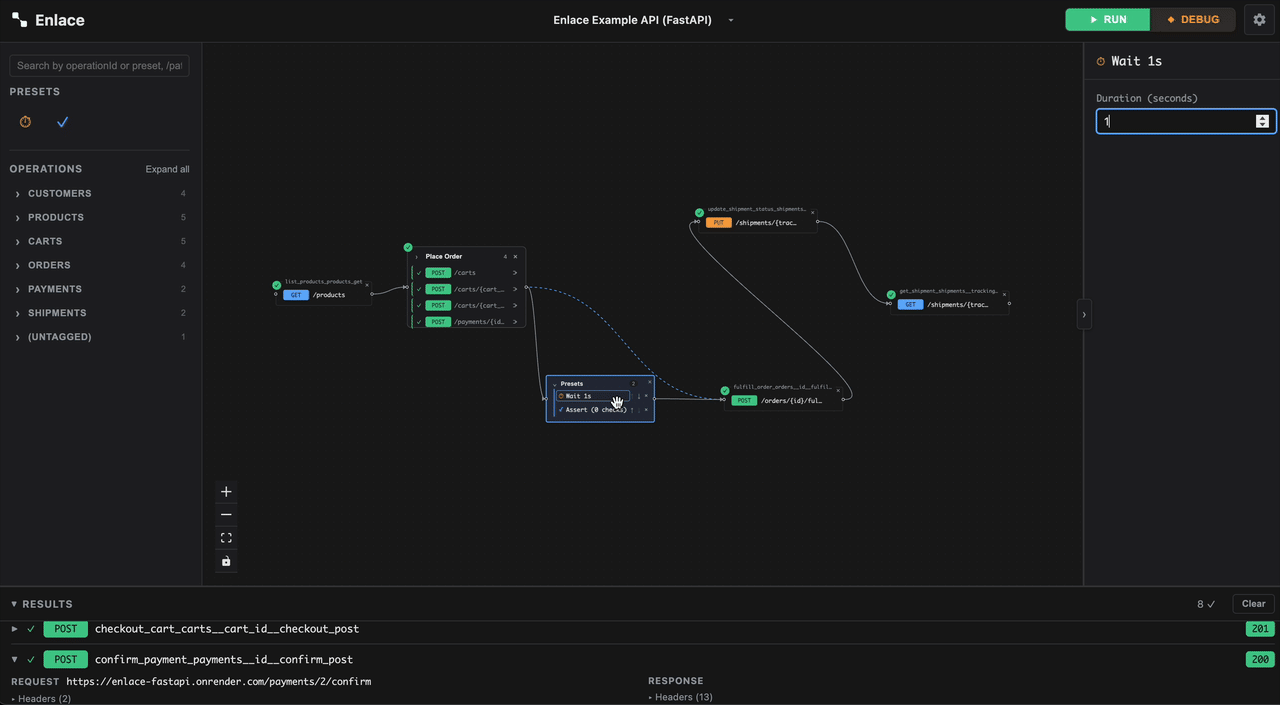Image resolution: width=1280 pixels, height=705 pixels.
Task: Click the 8 passed results counter
Action: coord(1206,604)
